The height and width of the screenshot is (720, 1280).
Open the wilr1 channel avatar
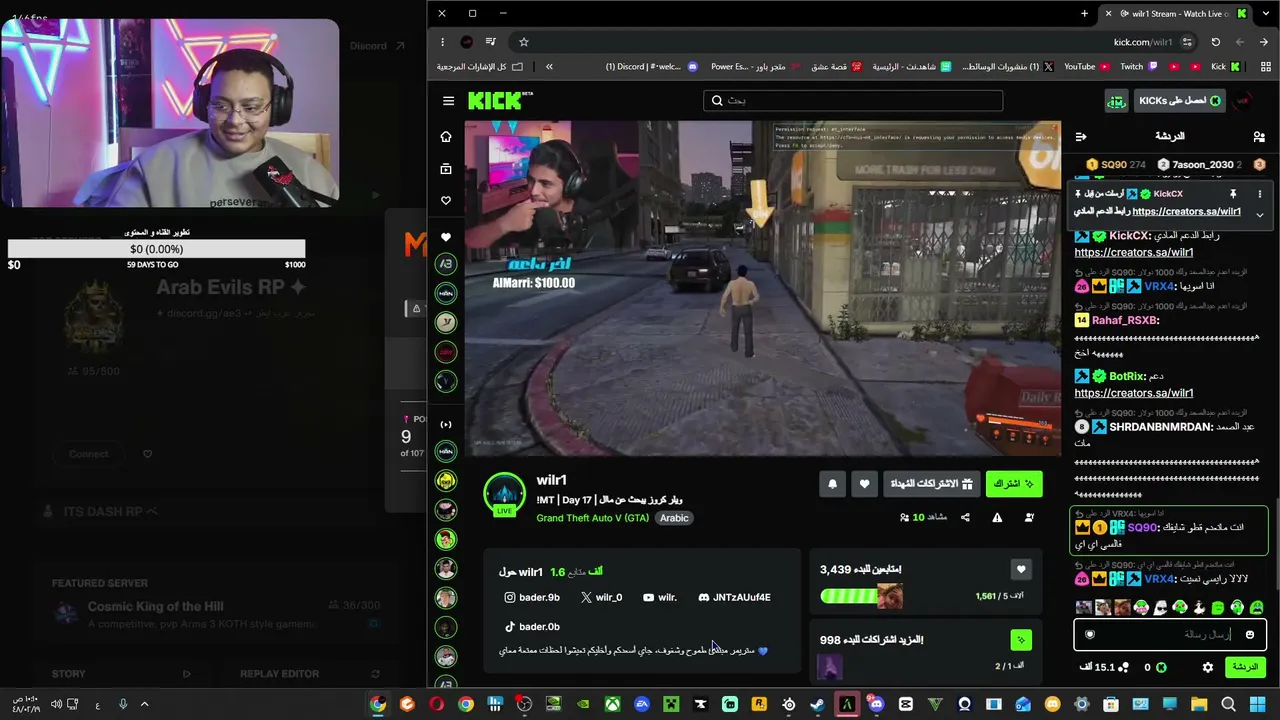click(504, 493)
